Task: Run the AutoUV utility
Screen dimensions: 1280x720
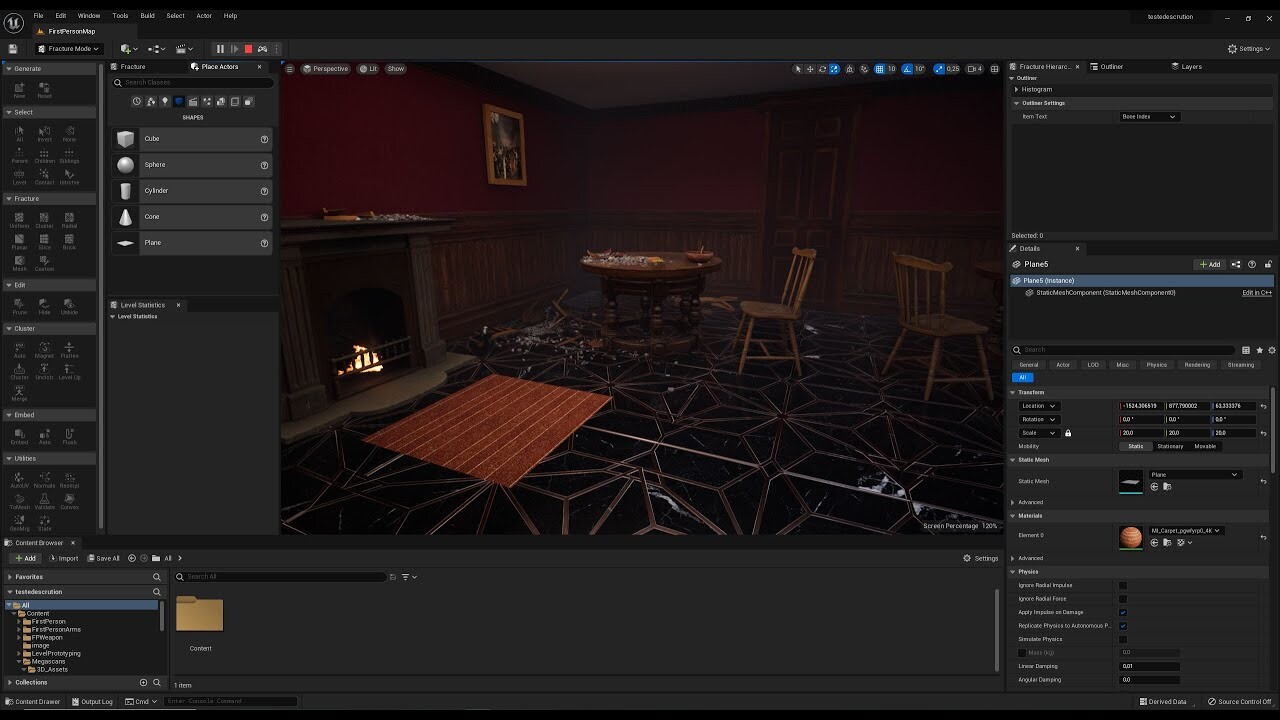Action: point(19,479)
